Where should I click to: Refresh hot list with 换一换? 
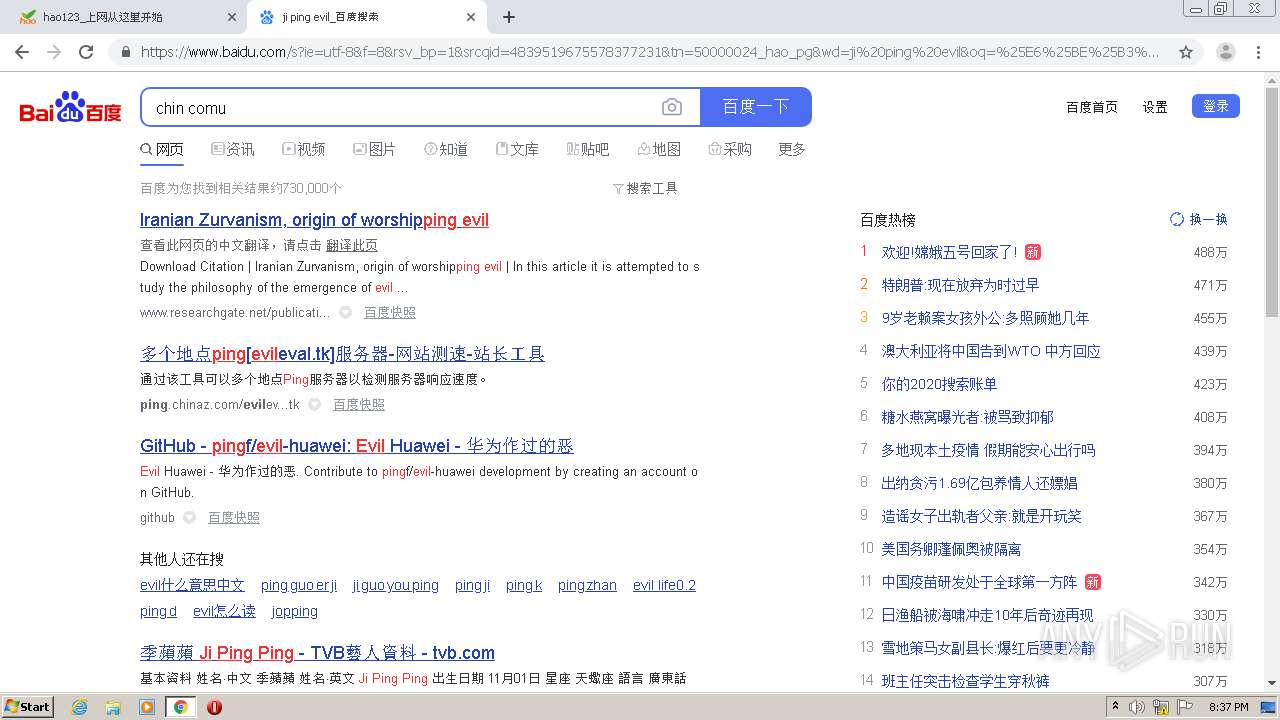tap(1199, 219)
